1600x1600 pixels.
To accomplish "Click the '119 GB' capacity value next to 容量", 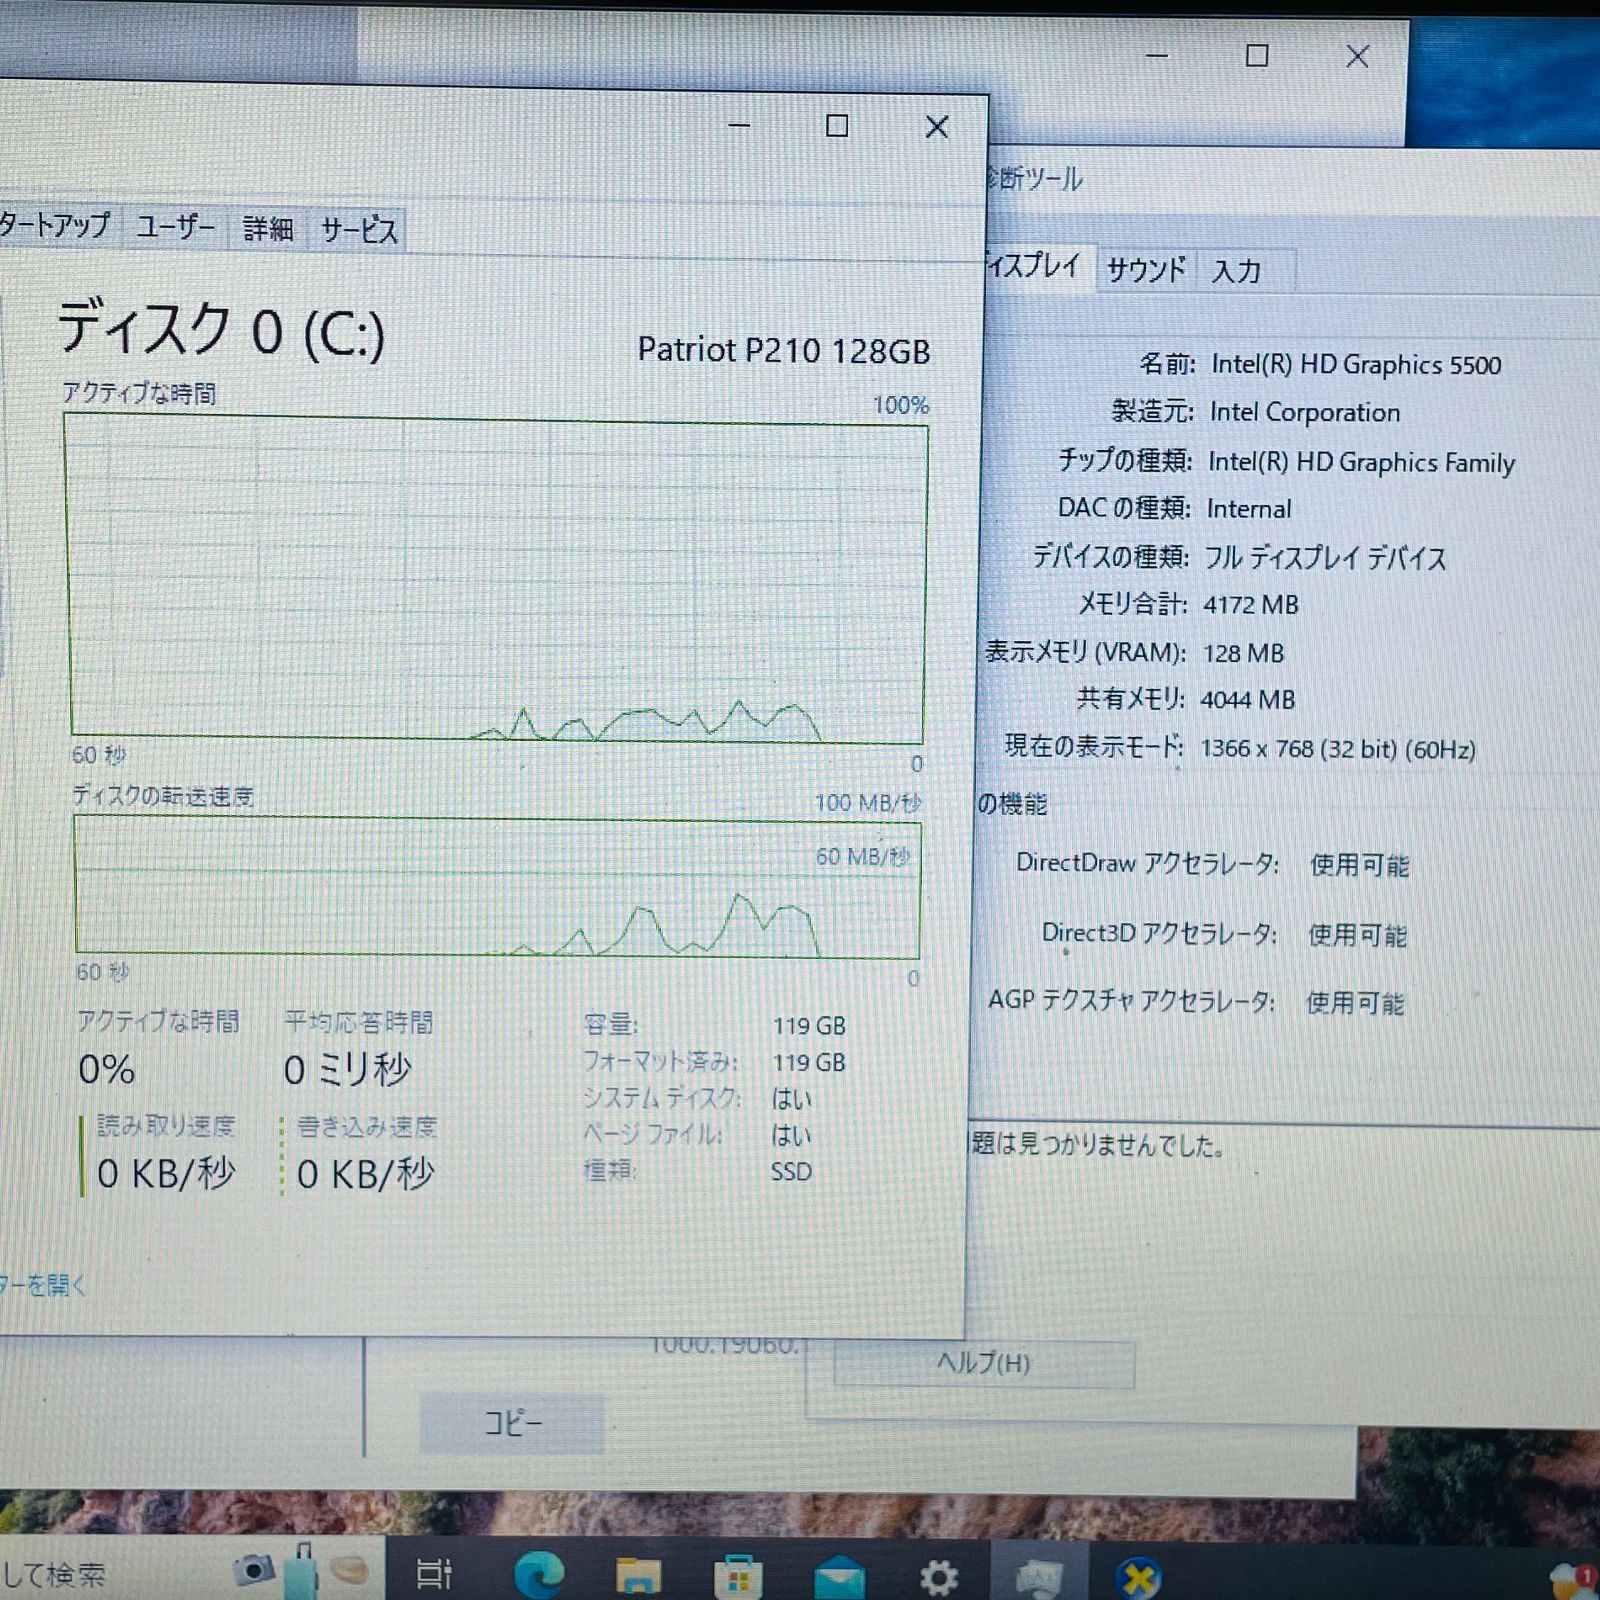I will (x=809, y=1026).
